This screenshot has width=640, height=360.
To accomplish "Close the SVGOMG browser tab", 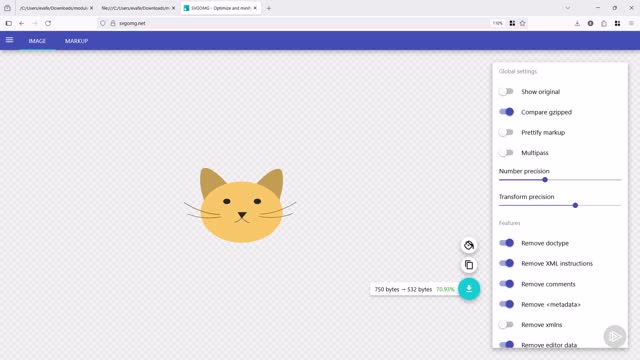I will (x=255, y=8).
